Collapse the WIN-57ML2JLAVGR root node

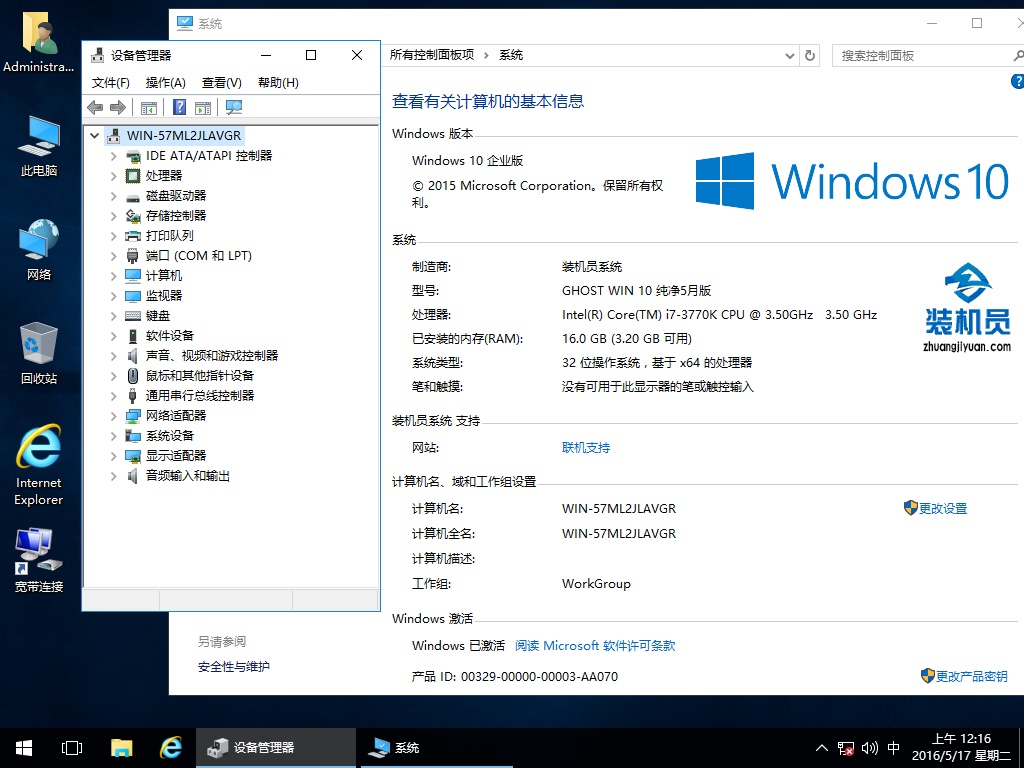[x=94, y=136]
